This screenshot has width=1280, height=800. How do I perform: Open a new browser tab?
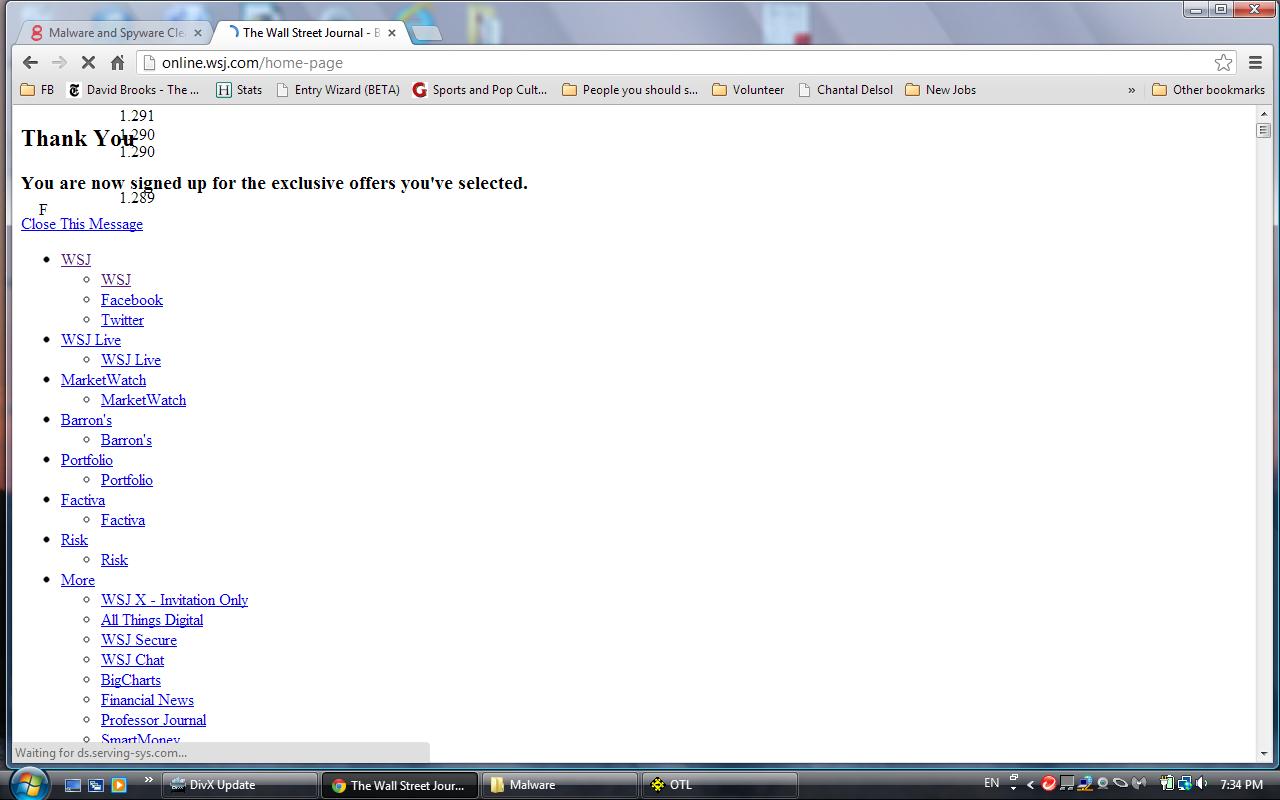426,33
